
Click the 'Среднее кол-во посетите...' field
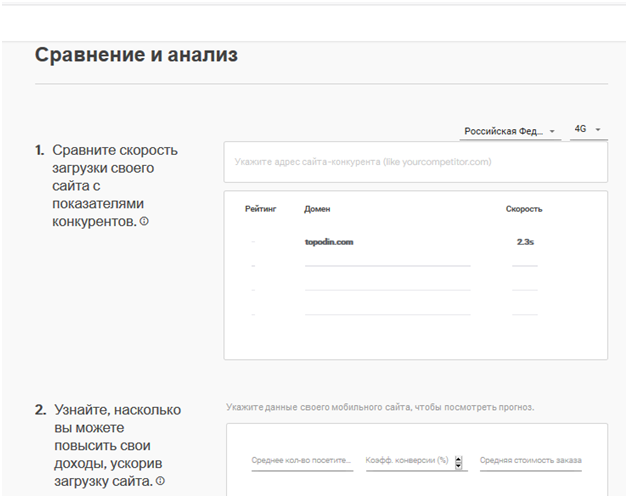[302, 461]
